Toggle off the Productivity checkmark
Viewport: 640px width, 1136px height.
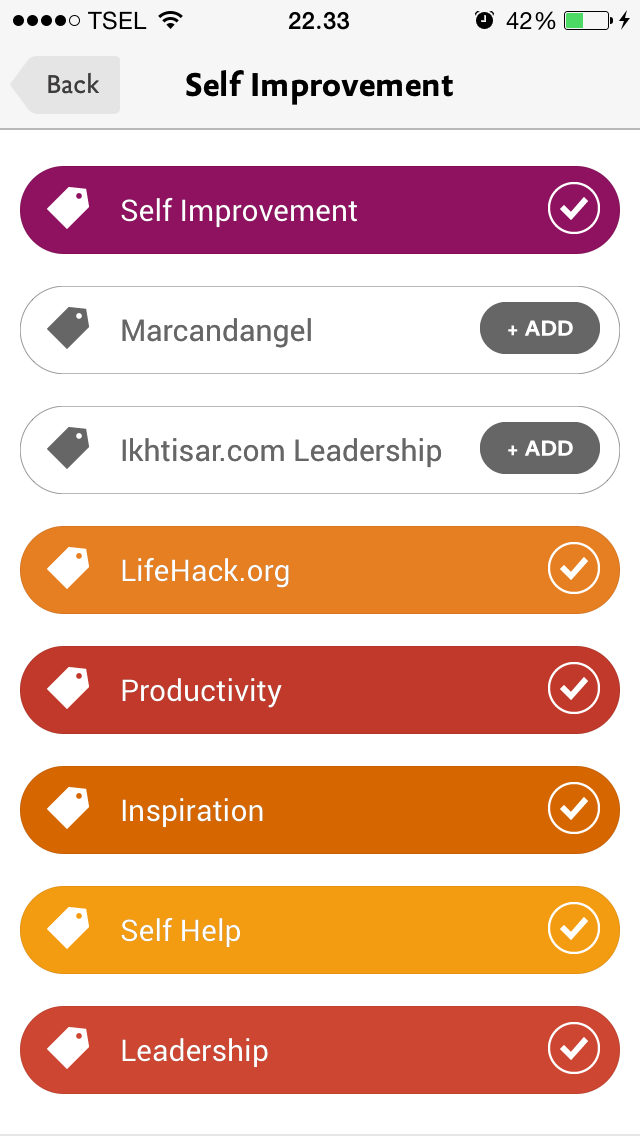tap(574, 689)
